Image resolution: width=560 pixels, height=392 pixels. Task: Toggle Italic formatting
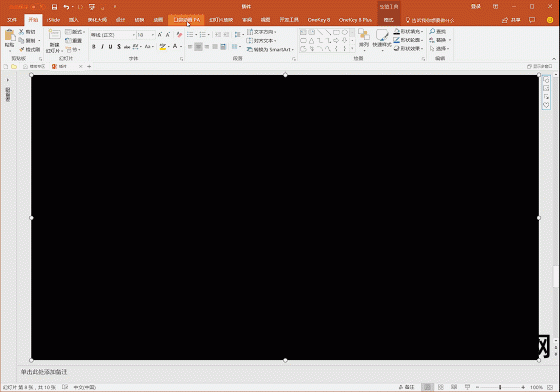(x=102, y=46)
